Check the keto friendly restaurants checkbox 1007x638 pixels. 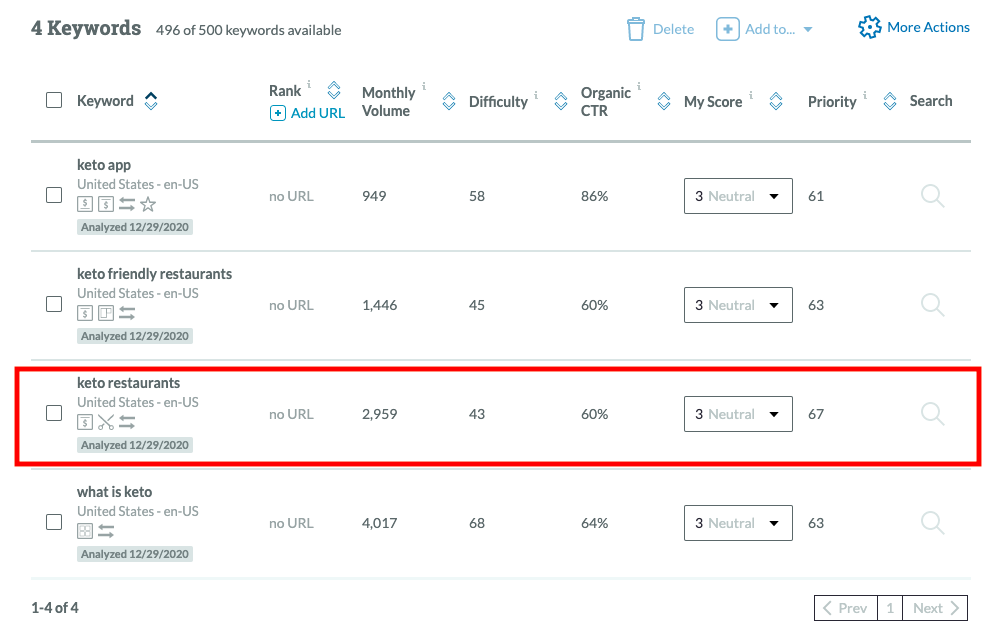pyautogui.click(x=54, y=304)
